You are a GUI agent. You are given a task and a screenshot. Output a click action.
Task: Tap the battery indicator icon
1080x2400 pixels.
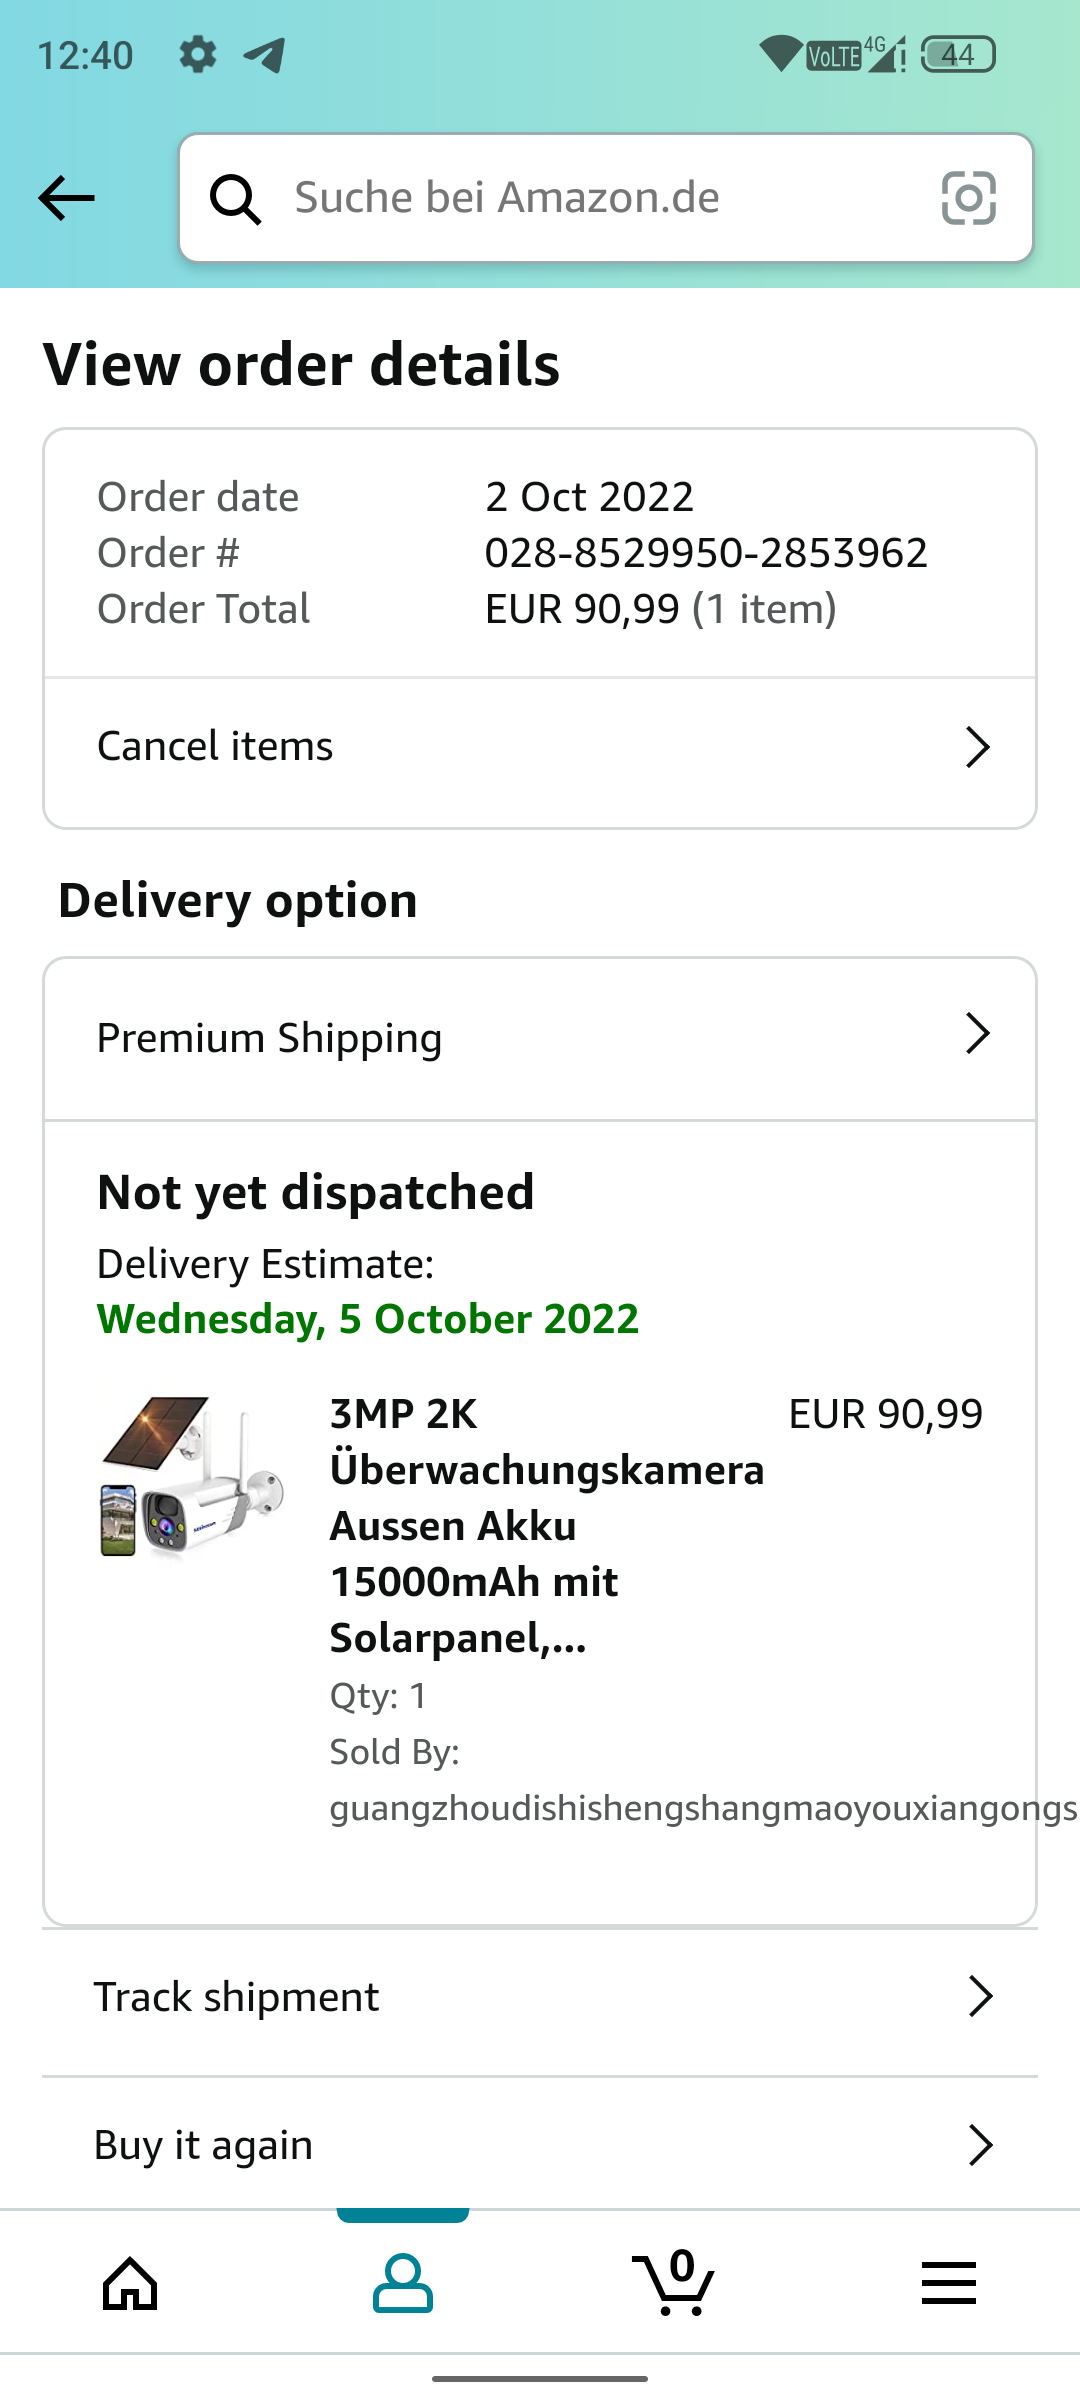click(x=958, y=55)
